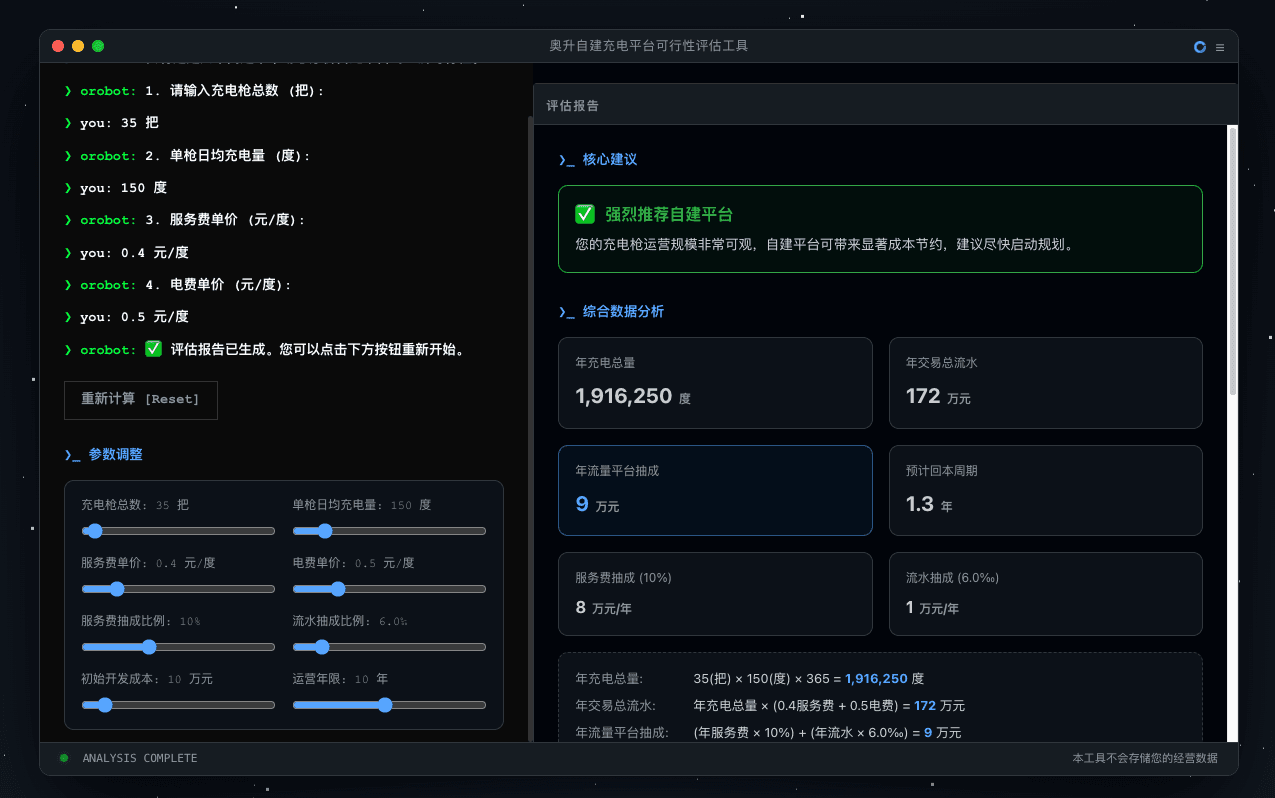
Task: Select the 服务费抽成 (10%) card
Action: click(x=715, y=594)
